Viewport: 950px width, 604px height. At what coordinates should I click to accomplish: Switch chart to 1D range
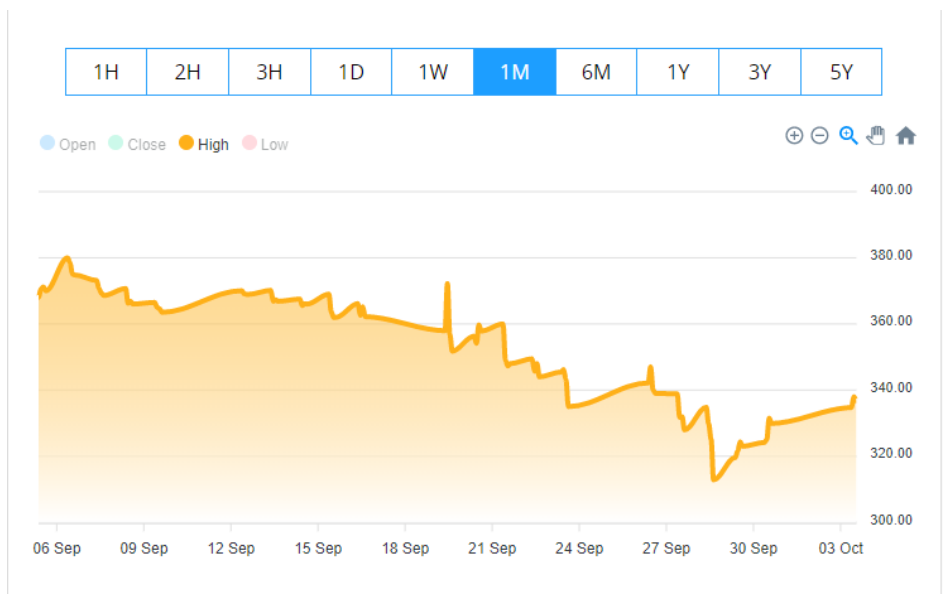351,72
